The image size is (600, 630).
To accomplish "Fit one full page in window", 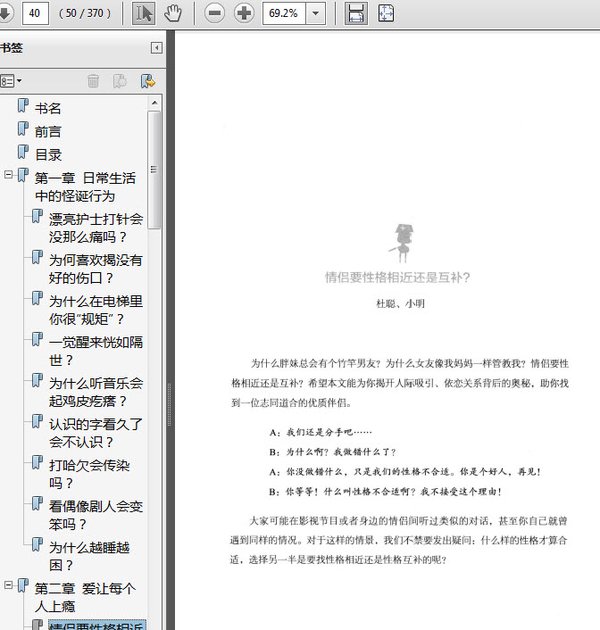I will point(386,13).
